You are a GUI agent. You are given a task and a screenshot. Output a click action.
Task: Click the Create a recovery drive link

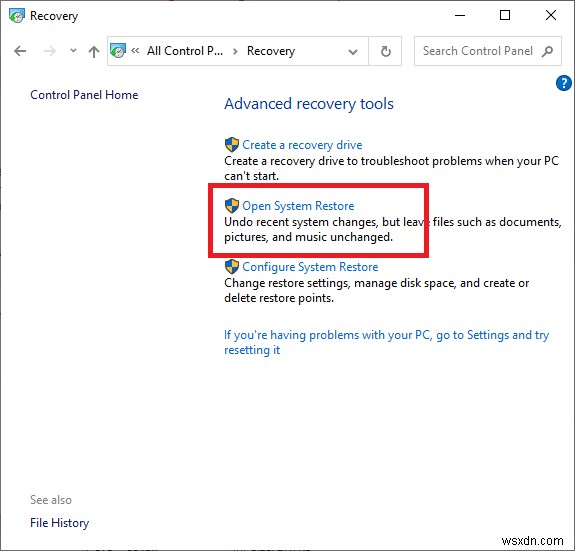click(302, 145)
